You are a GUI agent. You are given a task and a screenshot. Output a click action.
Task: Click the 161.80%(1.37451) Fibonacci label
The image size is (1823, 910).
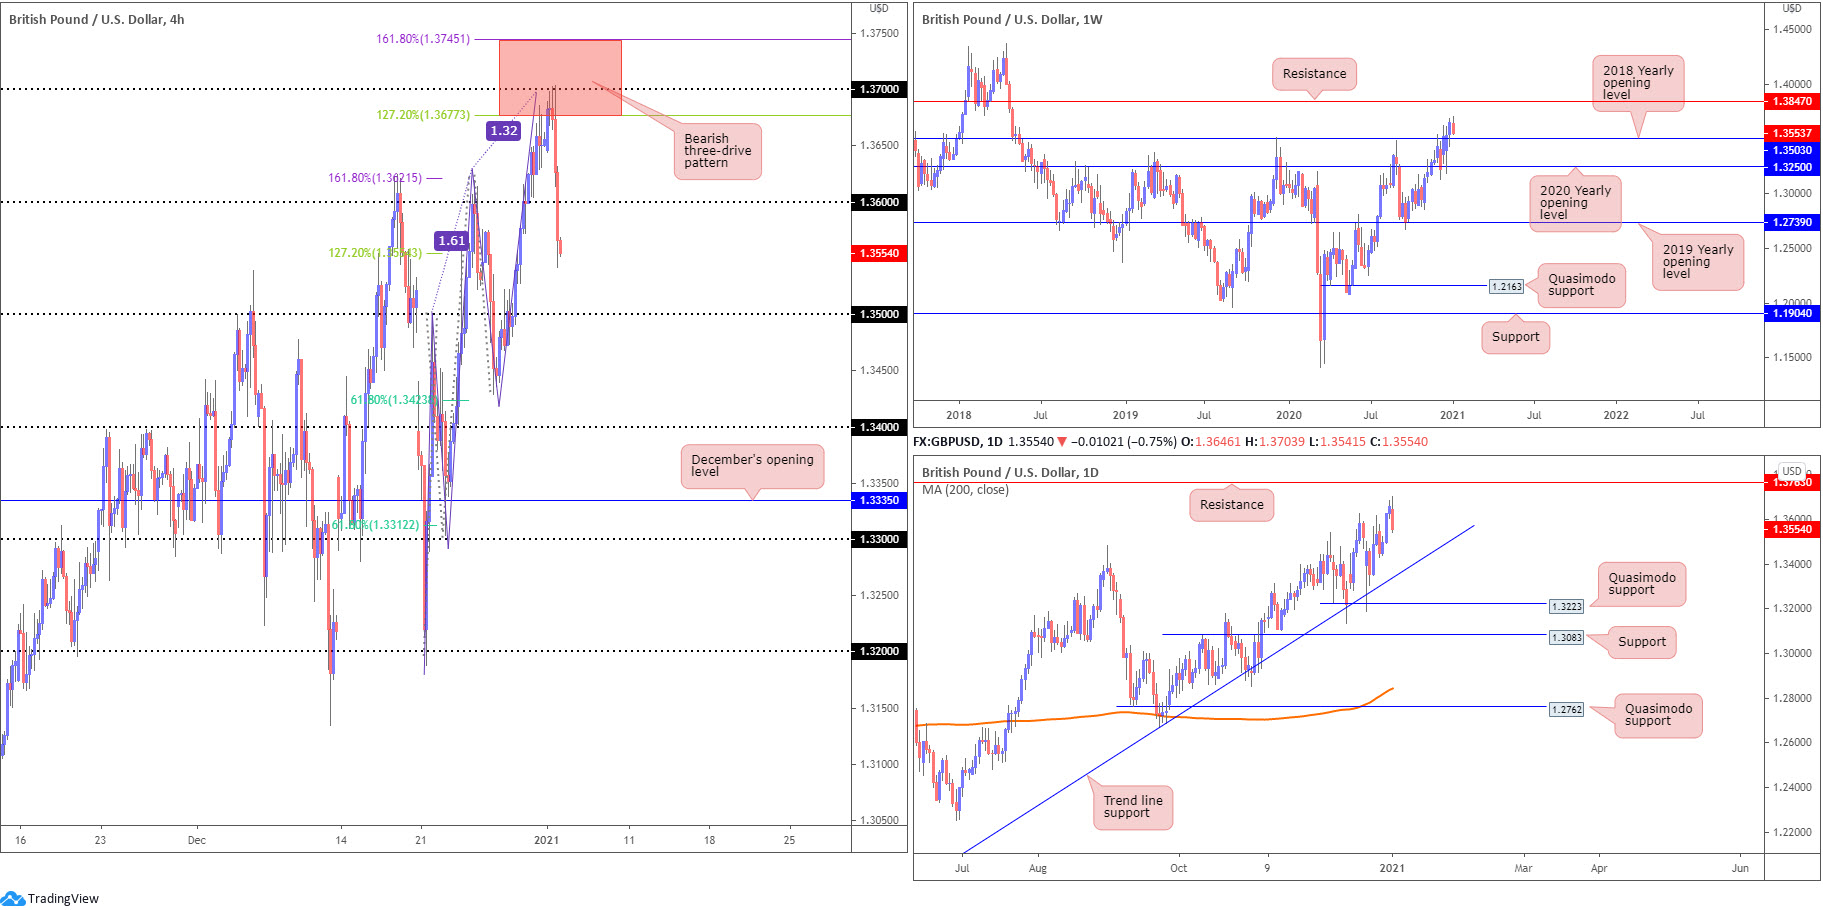coord(423,39)
